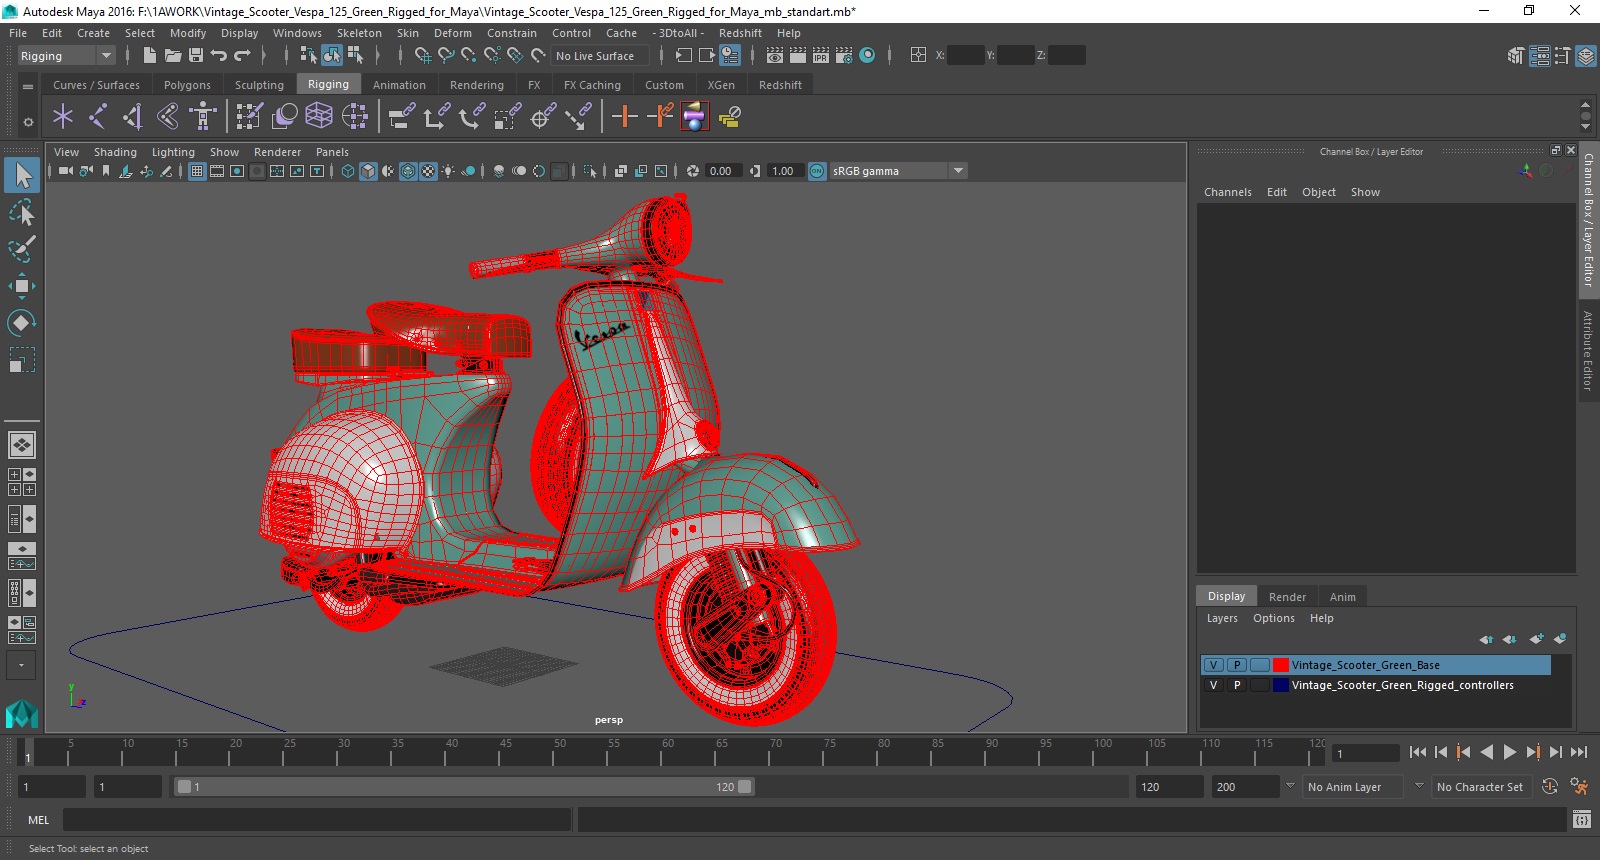Viewport: 1600px width, 860px height.
Task: Activate the Rotate tool
Action: coord(22,322)
